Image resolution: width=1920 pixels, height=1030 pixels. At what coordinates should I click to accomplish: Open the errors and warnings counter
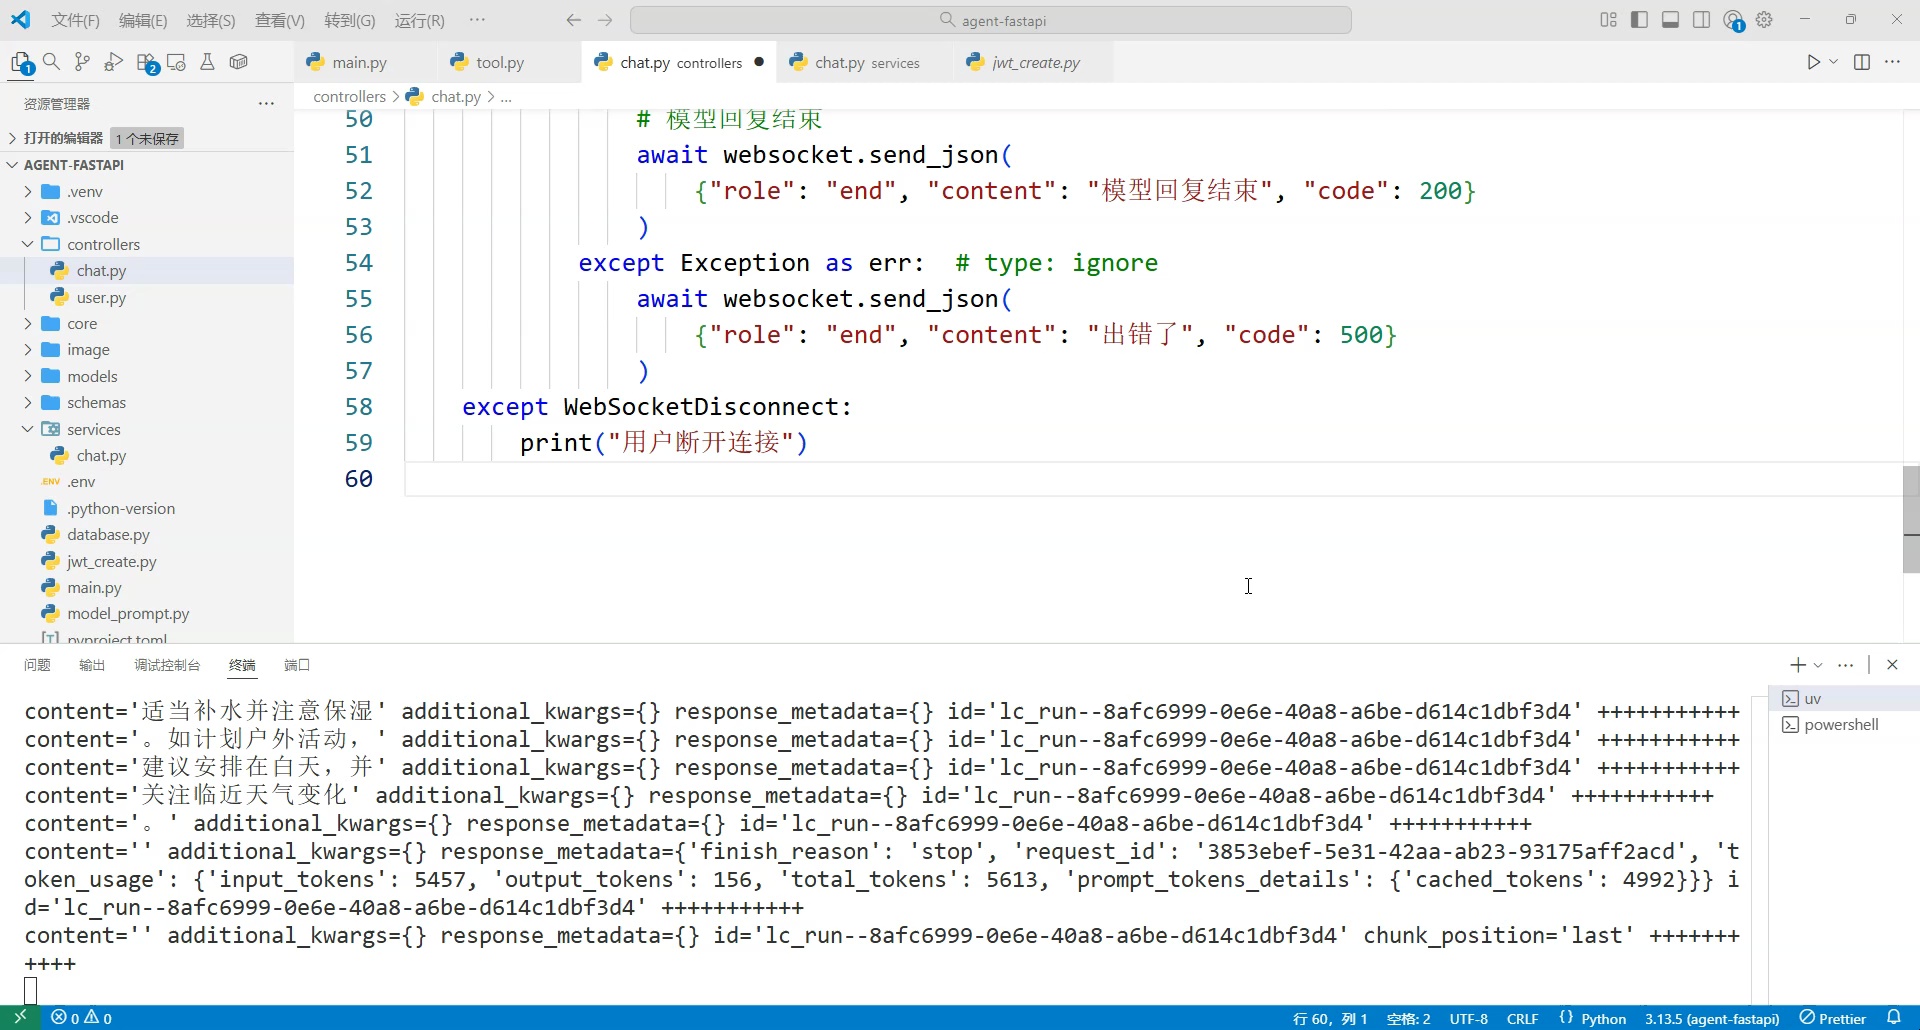tap(82, 1018)
